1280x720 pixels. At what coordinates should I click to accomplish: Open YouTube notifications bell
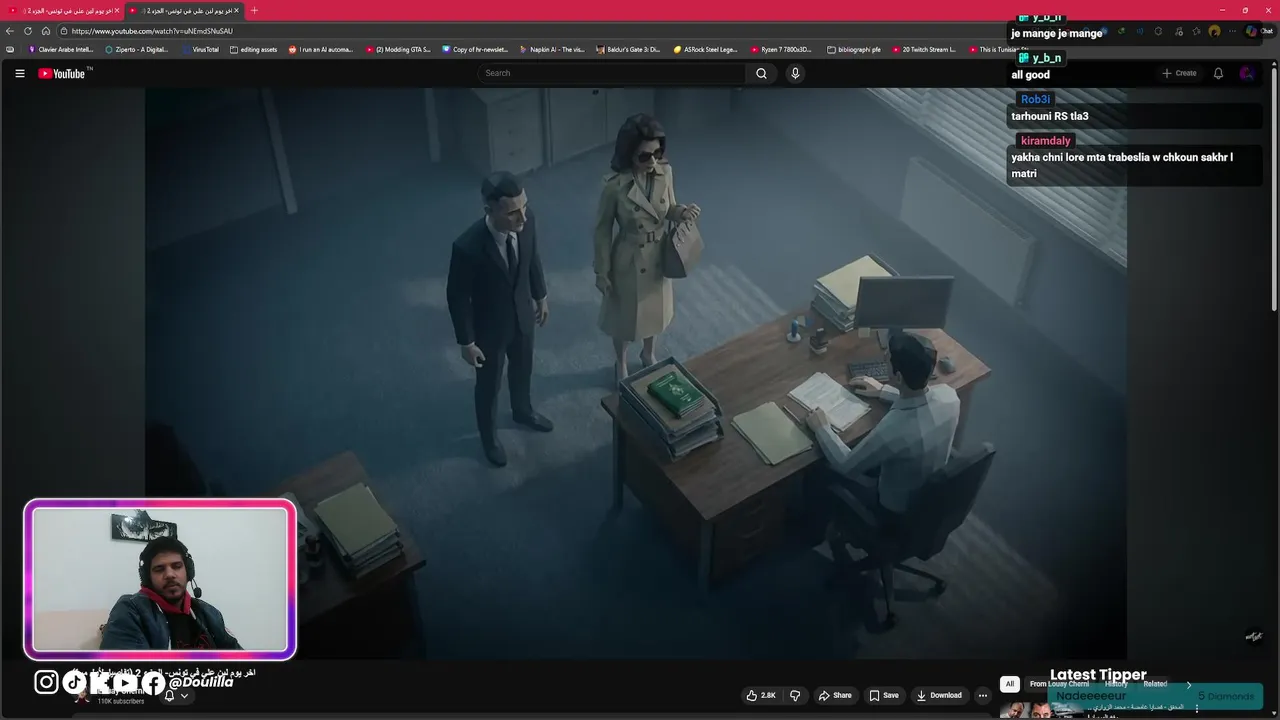[x=1218, y=73]
